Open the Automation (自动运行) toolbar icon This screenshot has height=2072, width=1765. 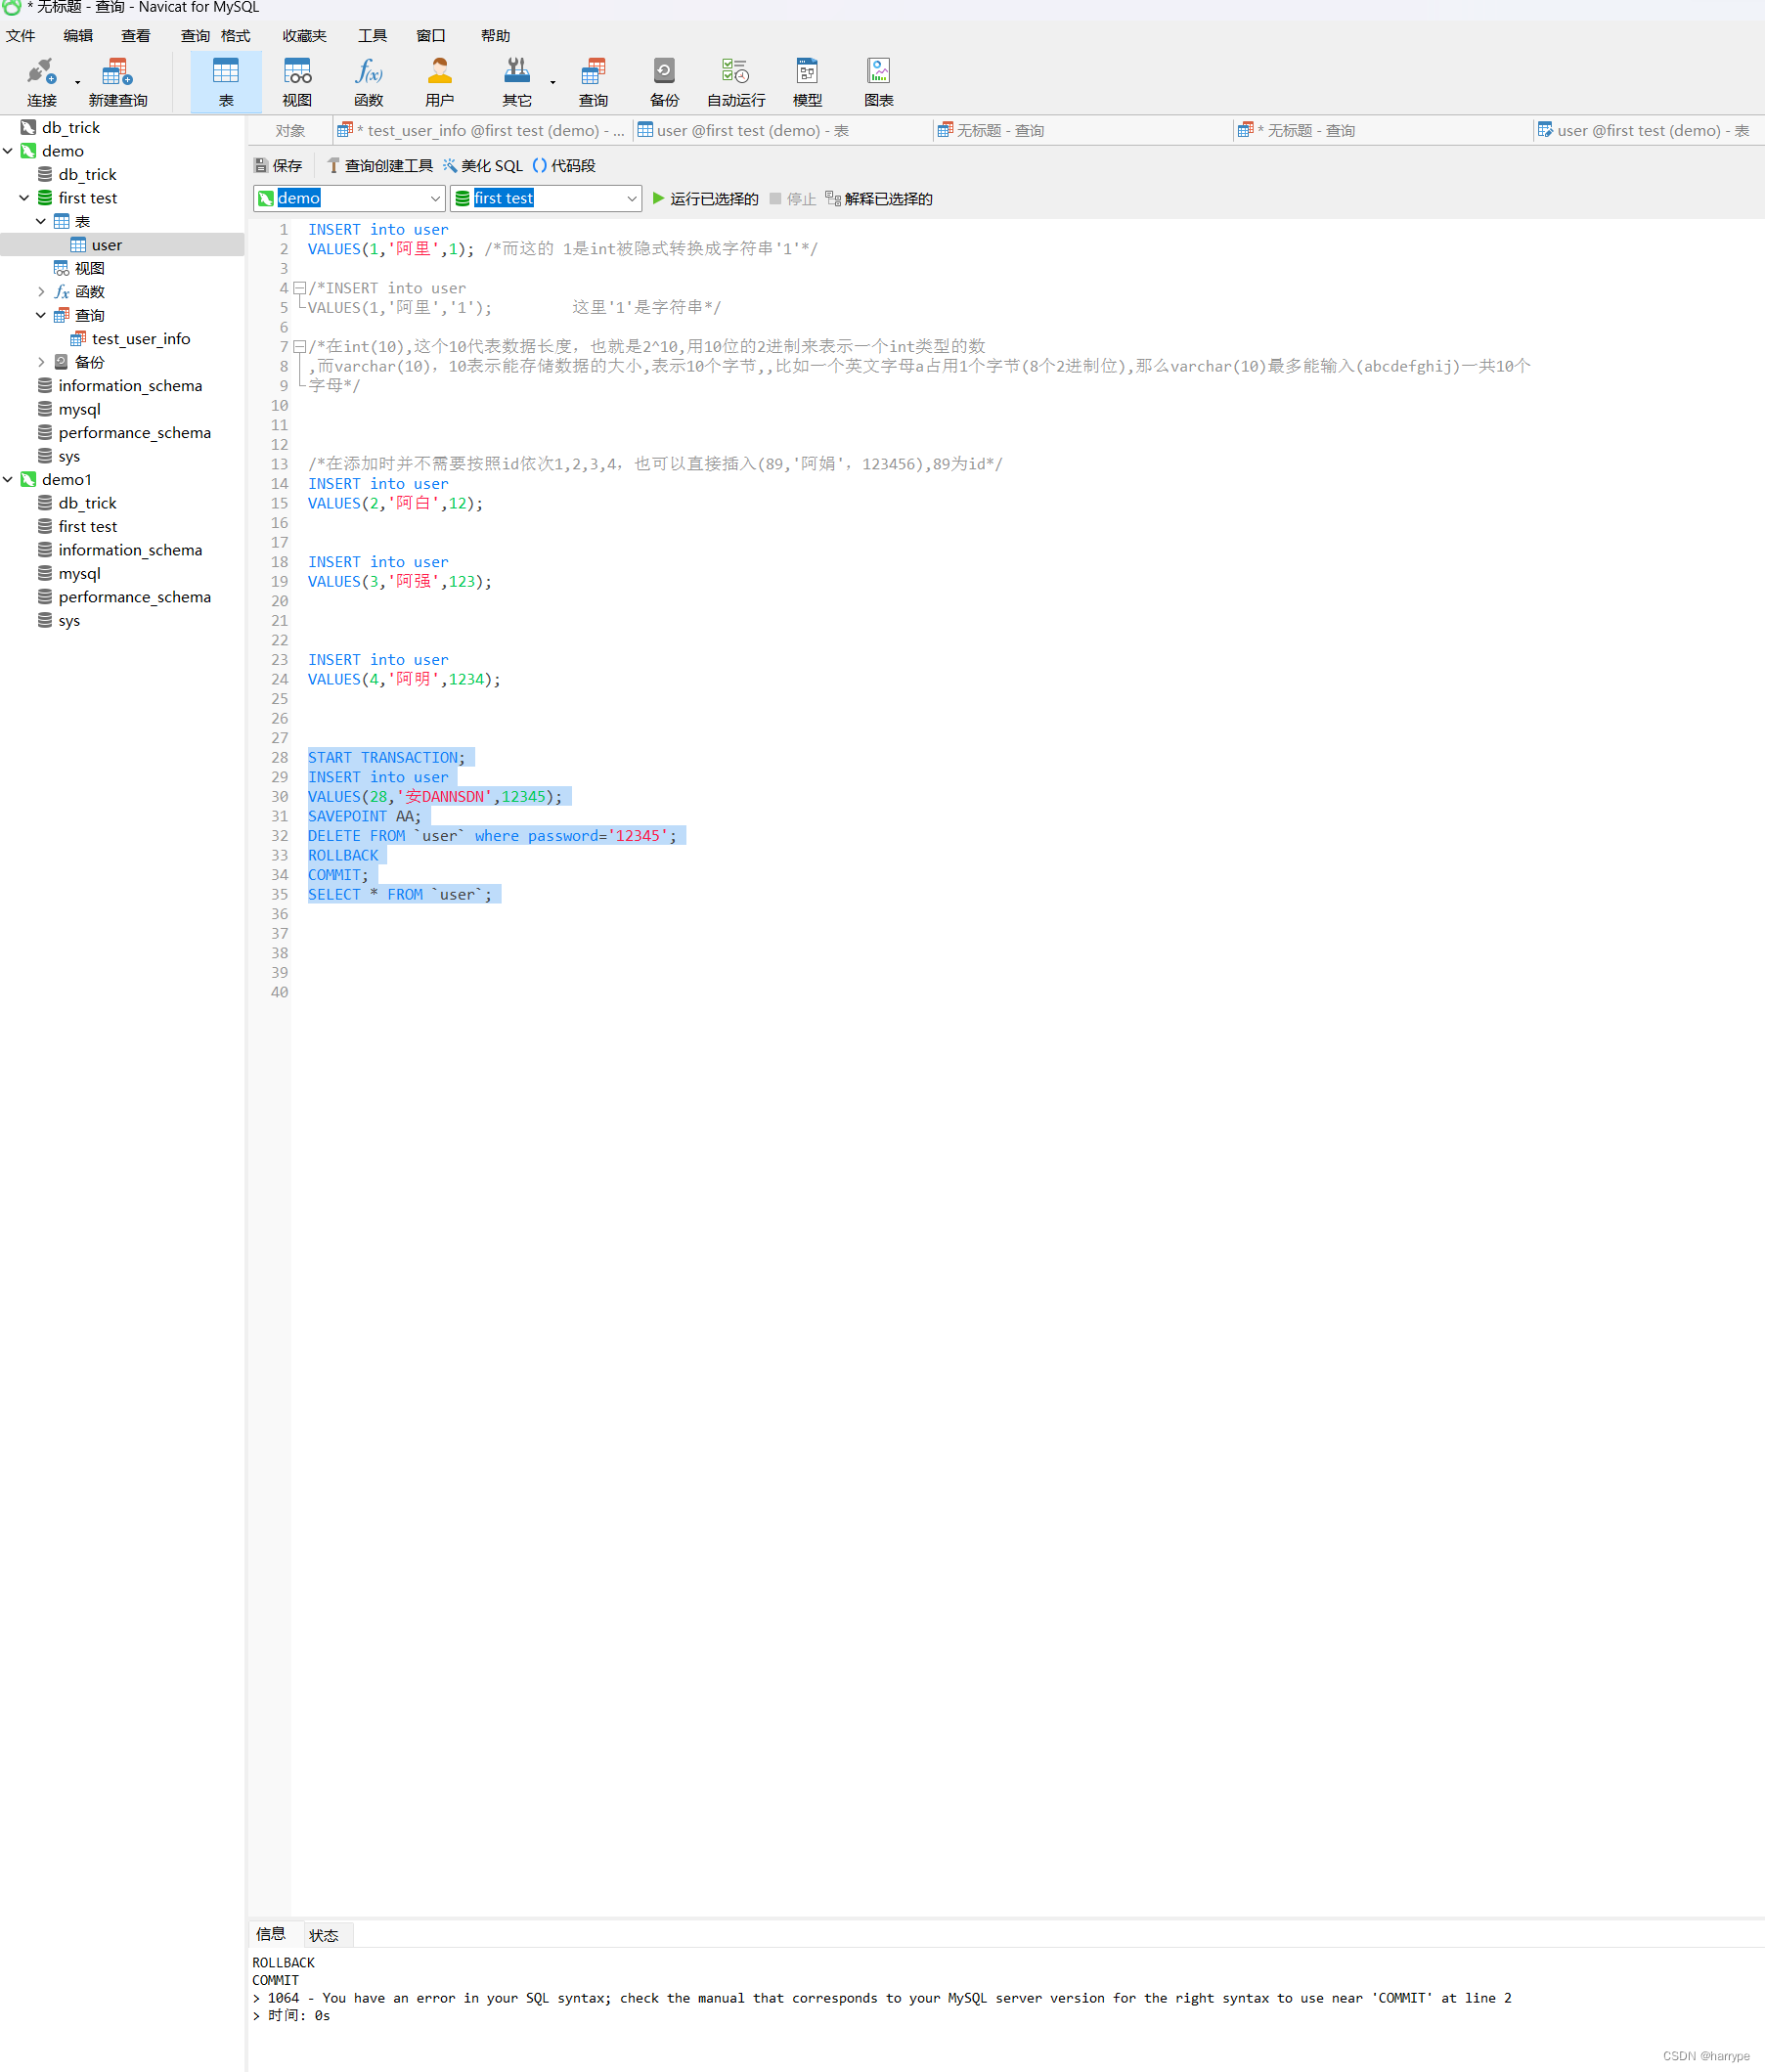(736, 82)
